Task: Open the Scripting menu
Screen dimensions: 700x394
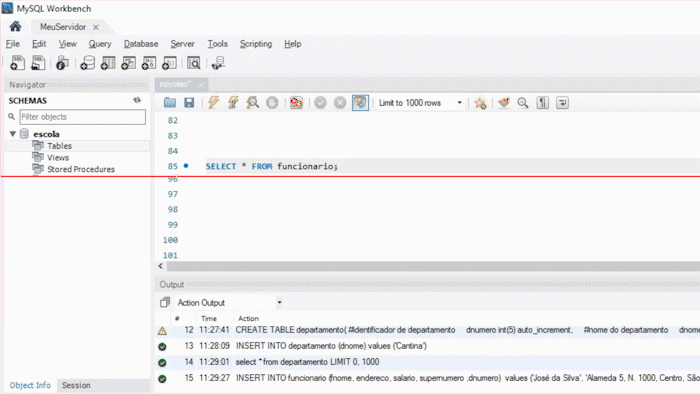Action: 256,44
